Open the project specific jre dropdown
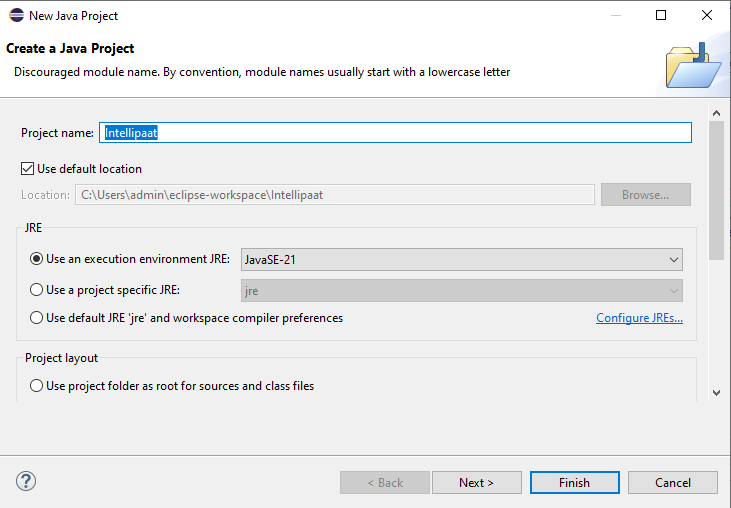 tap(462, 290)
